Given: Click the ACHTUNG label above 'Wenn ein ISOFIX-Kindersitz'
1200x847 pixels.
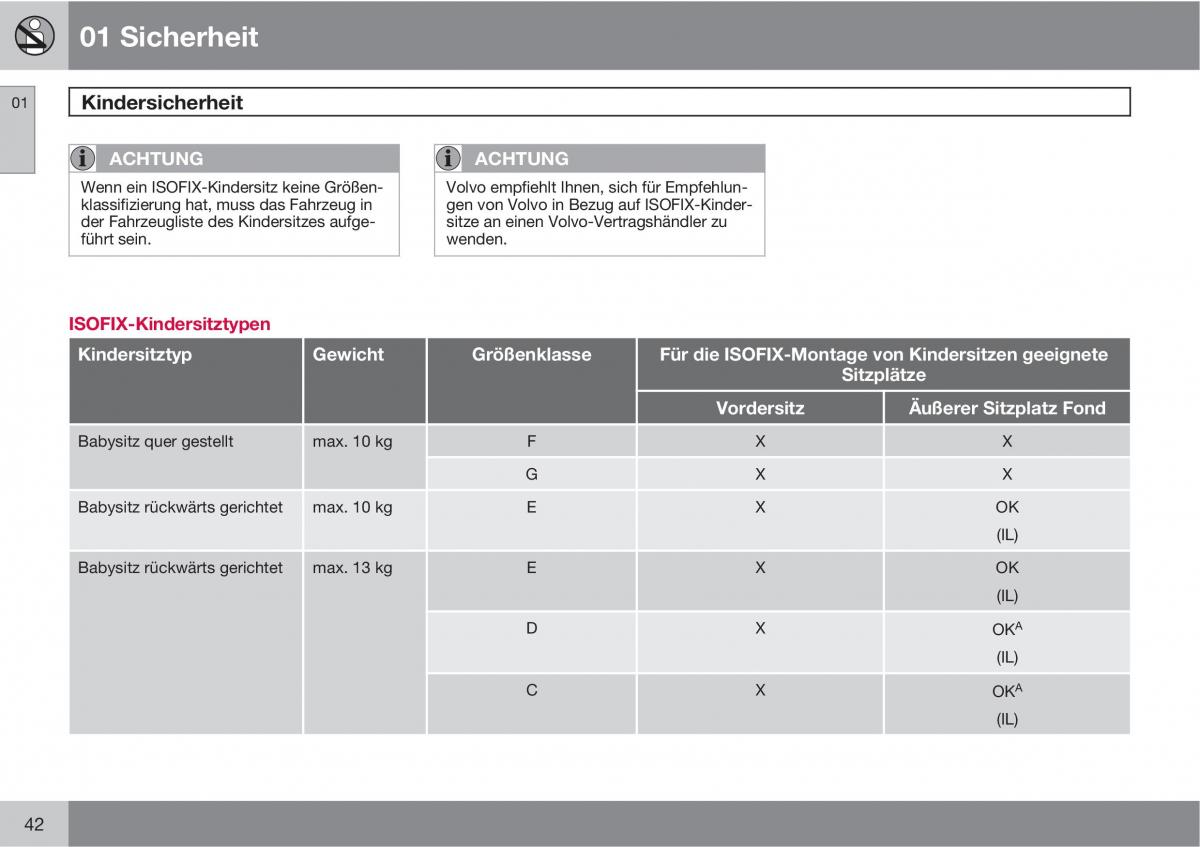Looking at the screenshot, I should pos(156,158).
